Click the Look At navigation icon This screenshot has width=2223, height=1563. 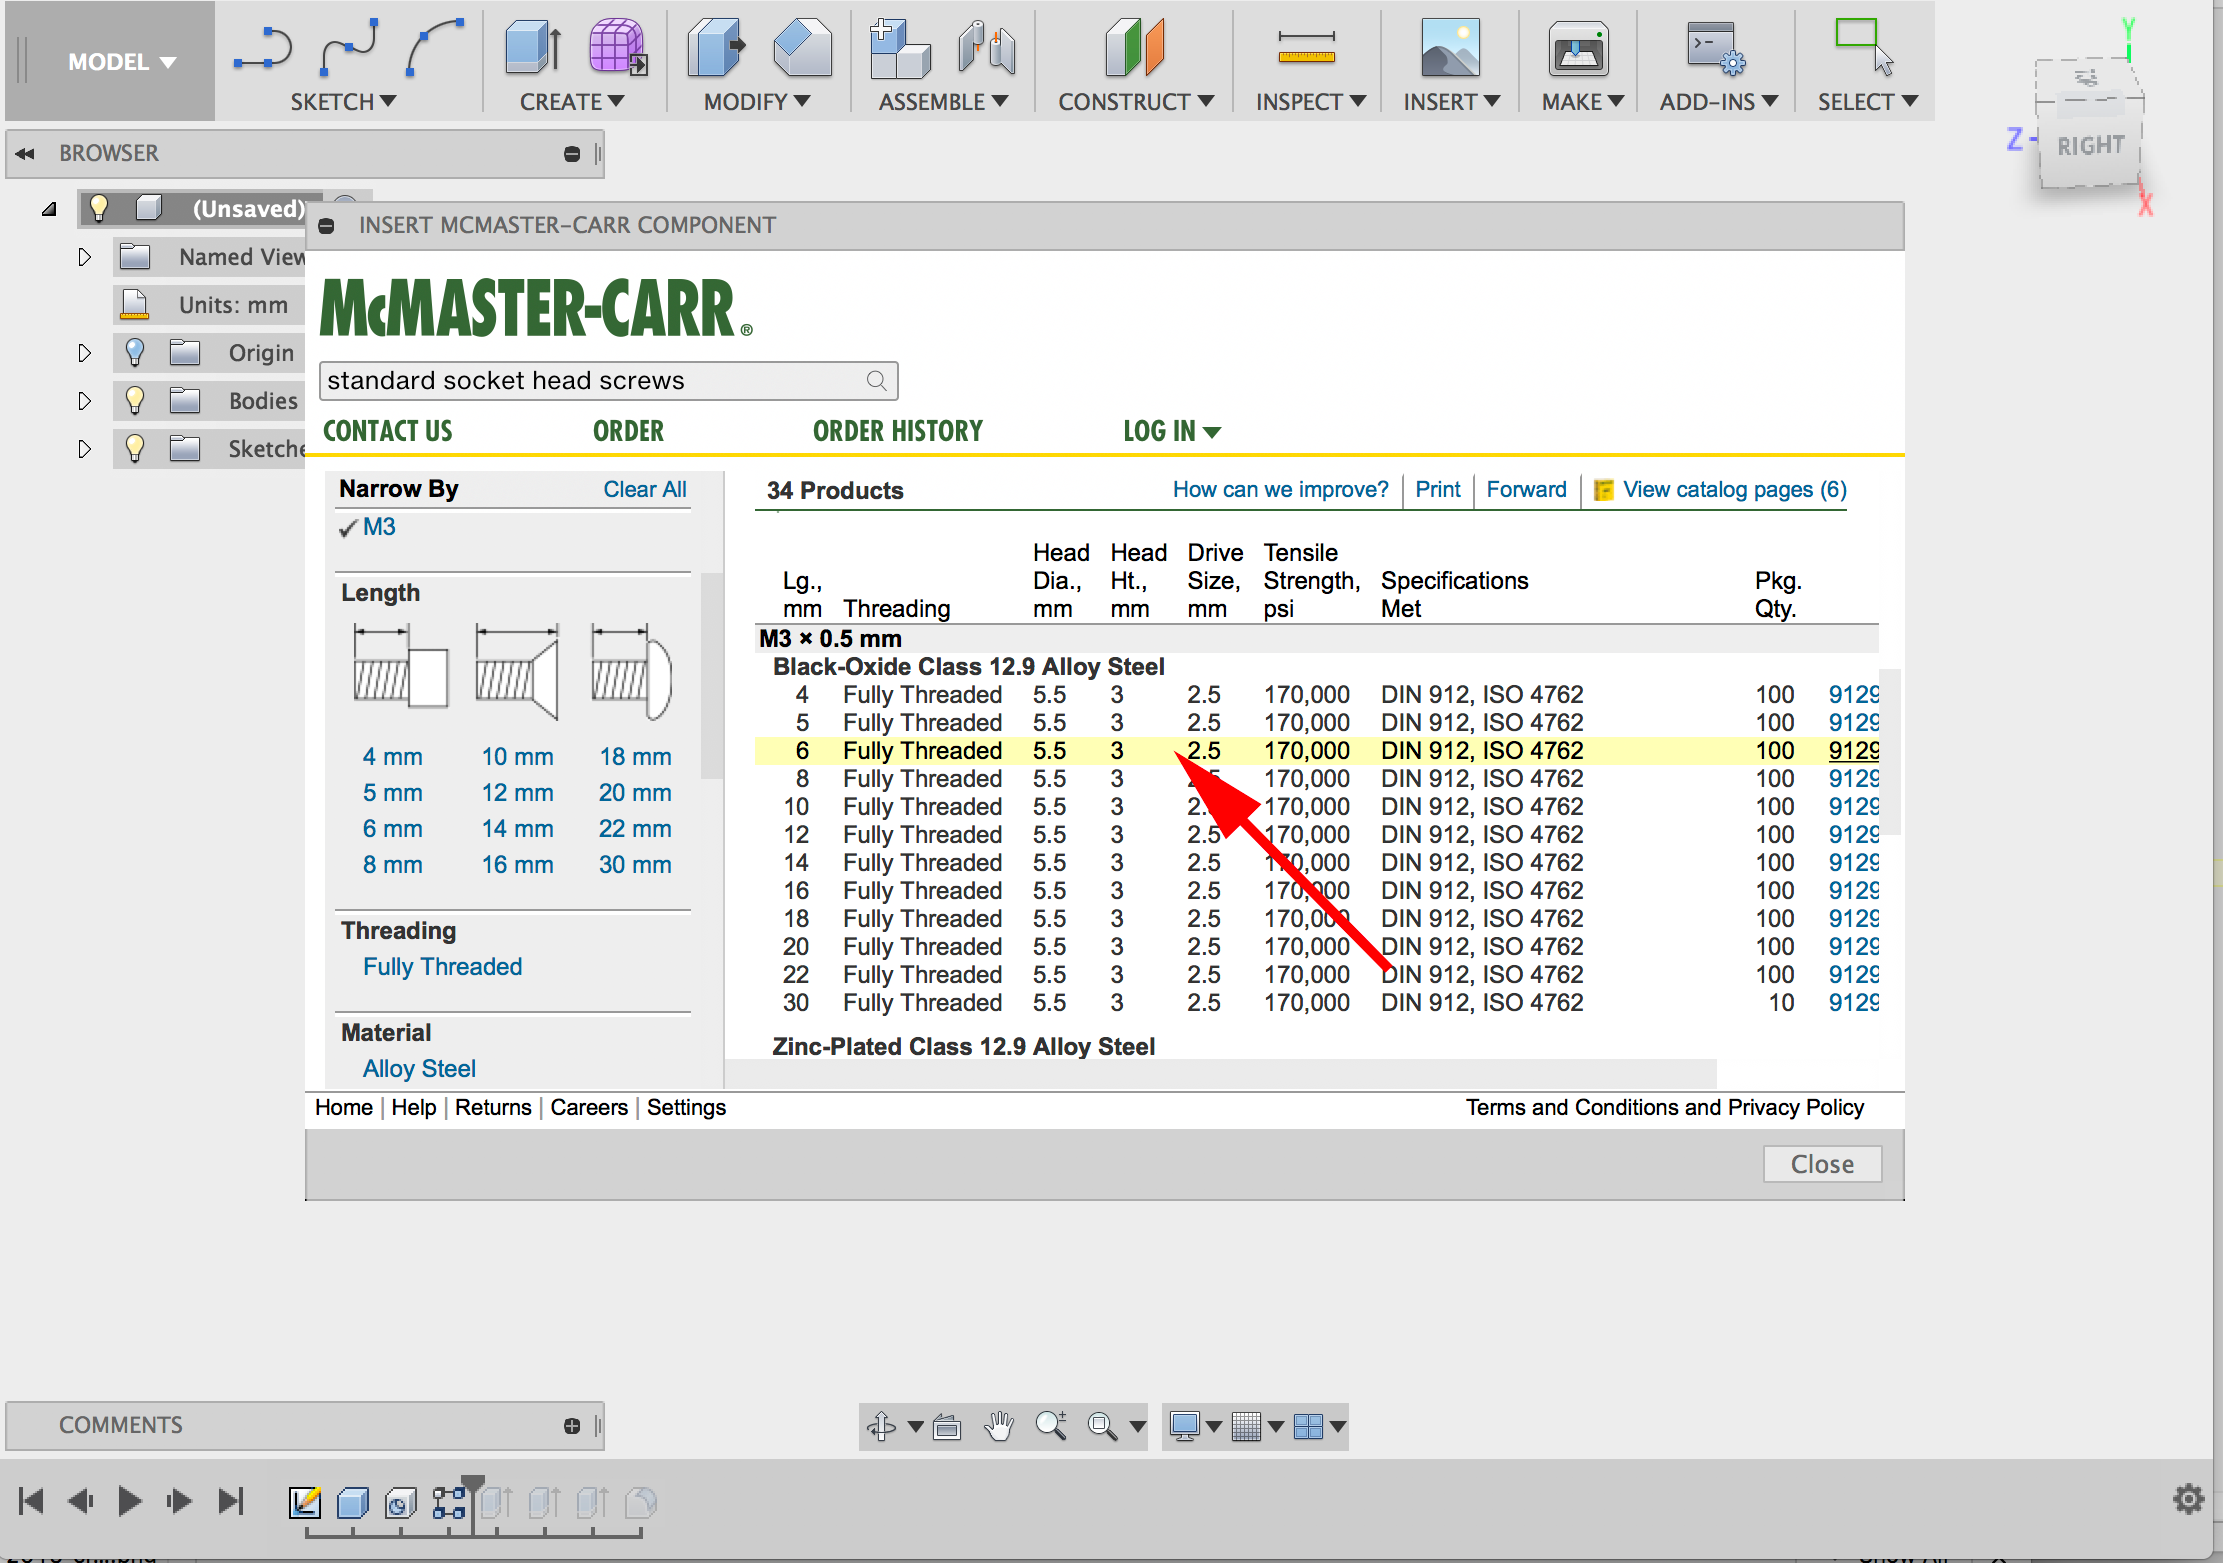(x=946, y=1426)
